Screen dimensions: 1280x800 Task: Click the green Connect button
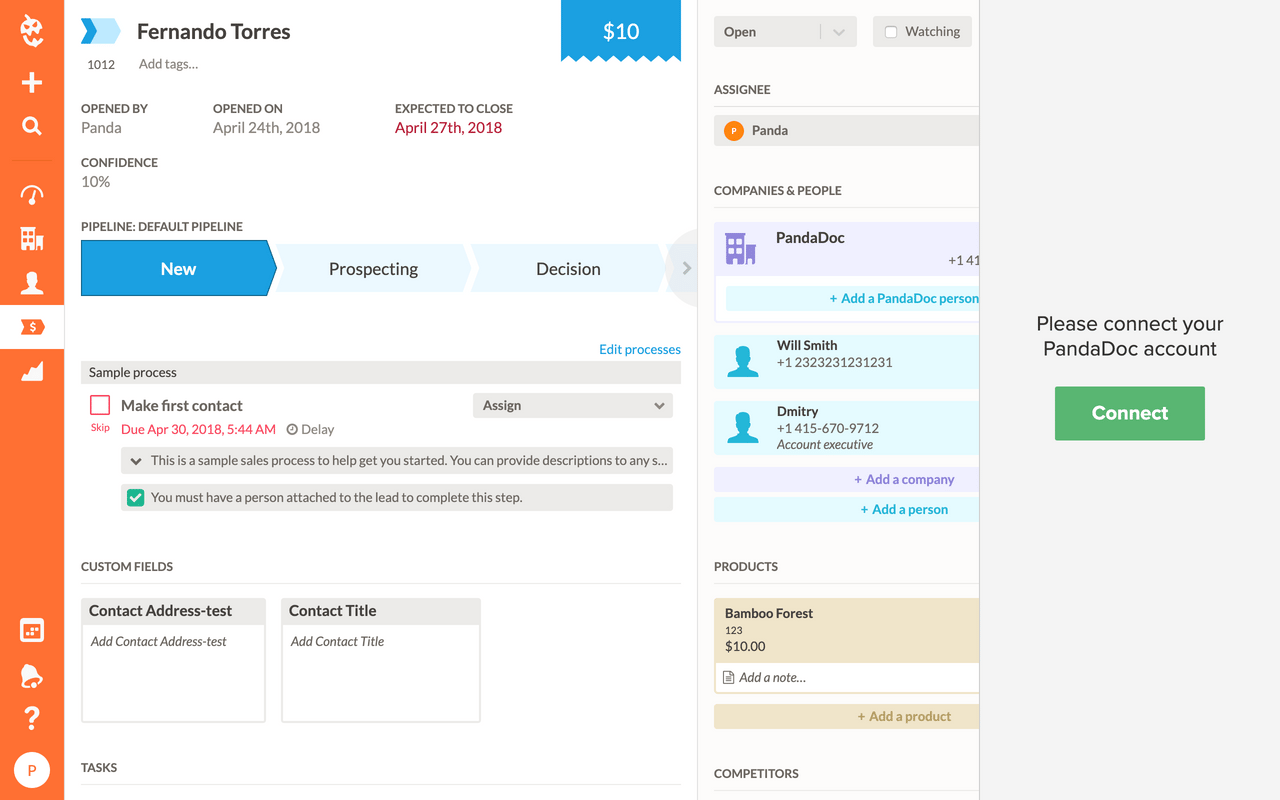(1130, 413)
